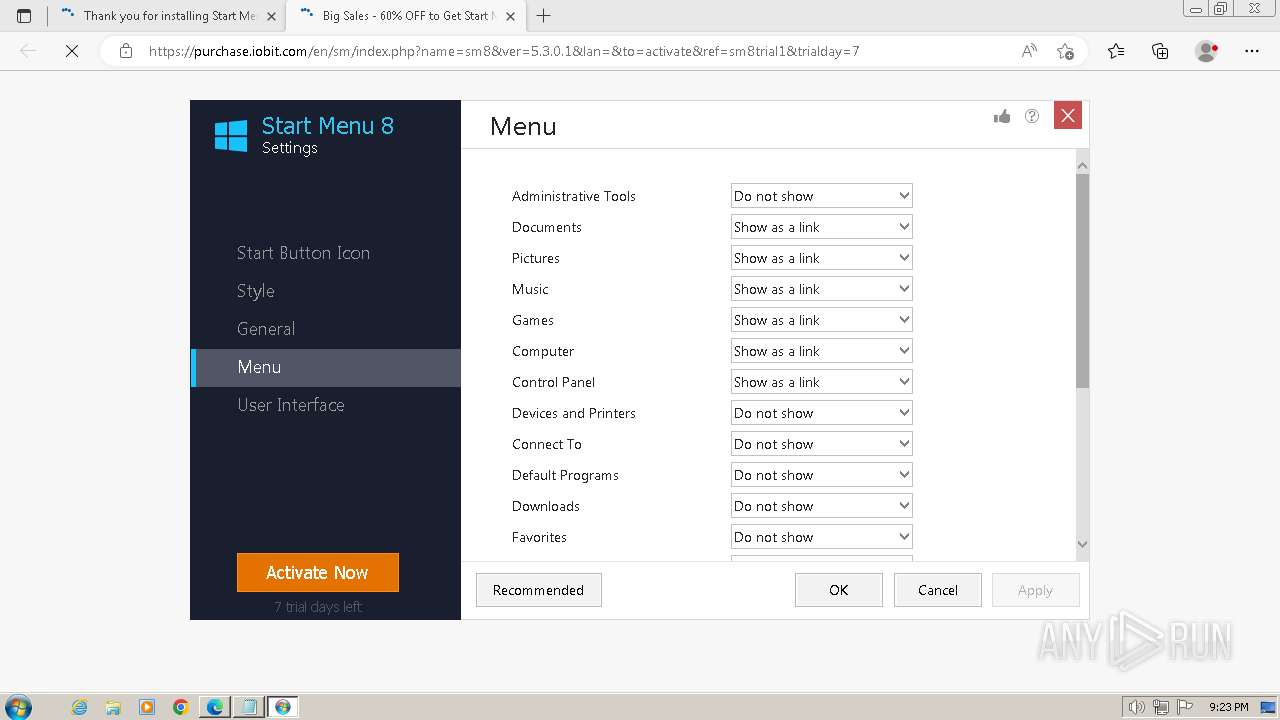Expand Computer display dropdown
This screenshot has height=720, width=1280.
click(x=821, y=351)
